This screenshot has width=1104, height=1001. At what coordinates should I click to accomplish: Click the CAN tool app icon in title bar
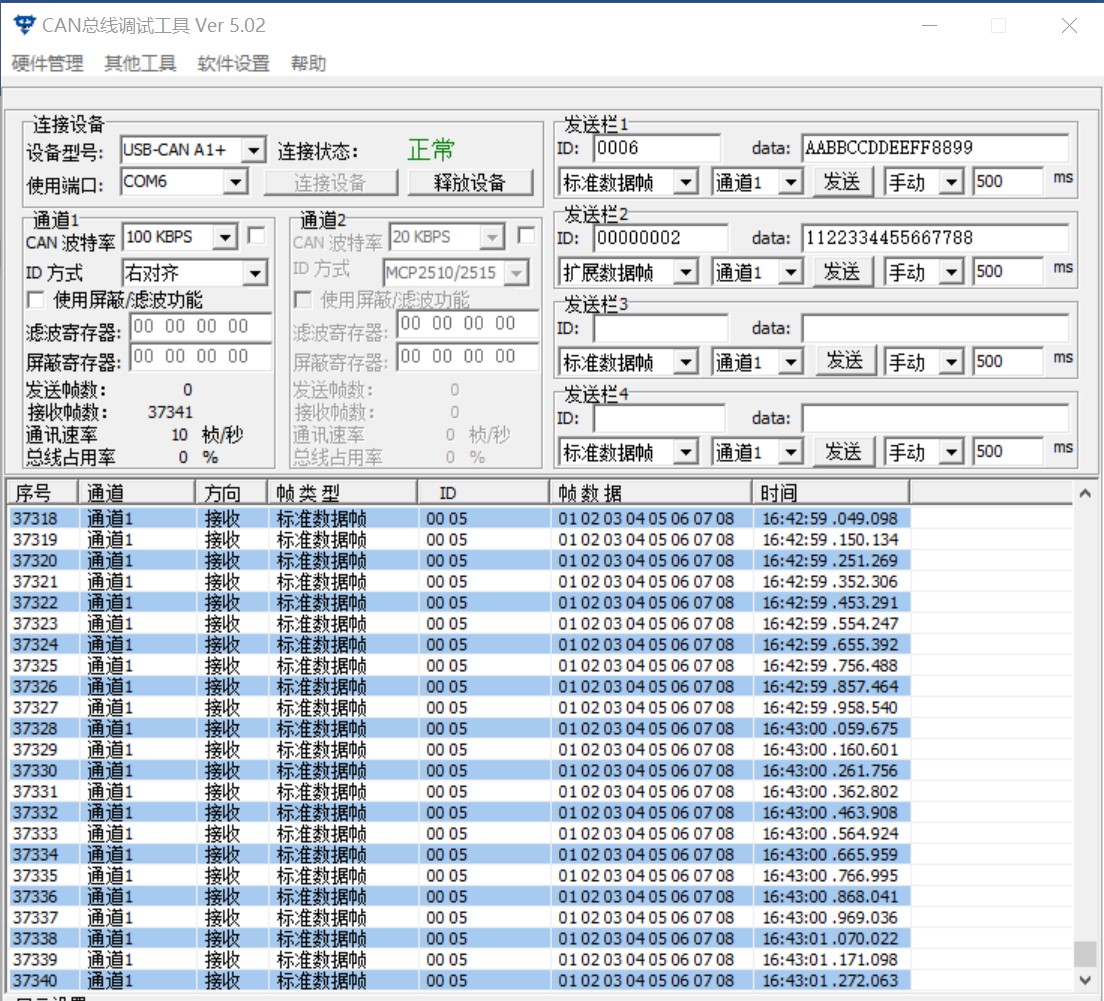pyautogui.click(x=24, y=25)
